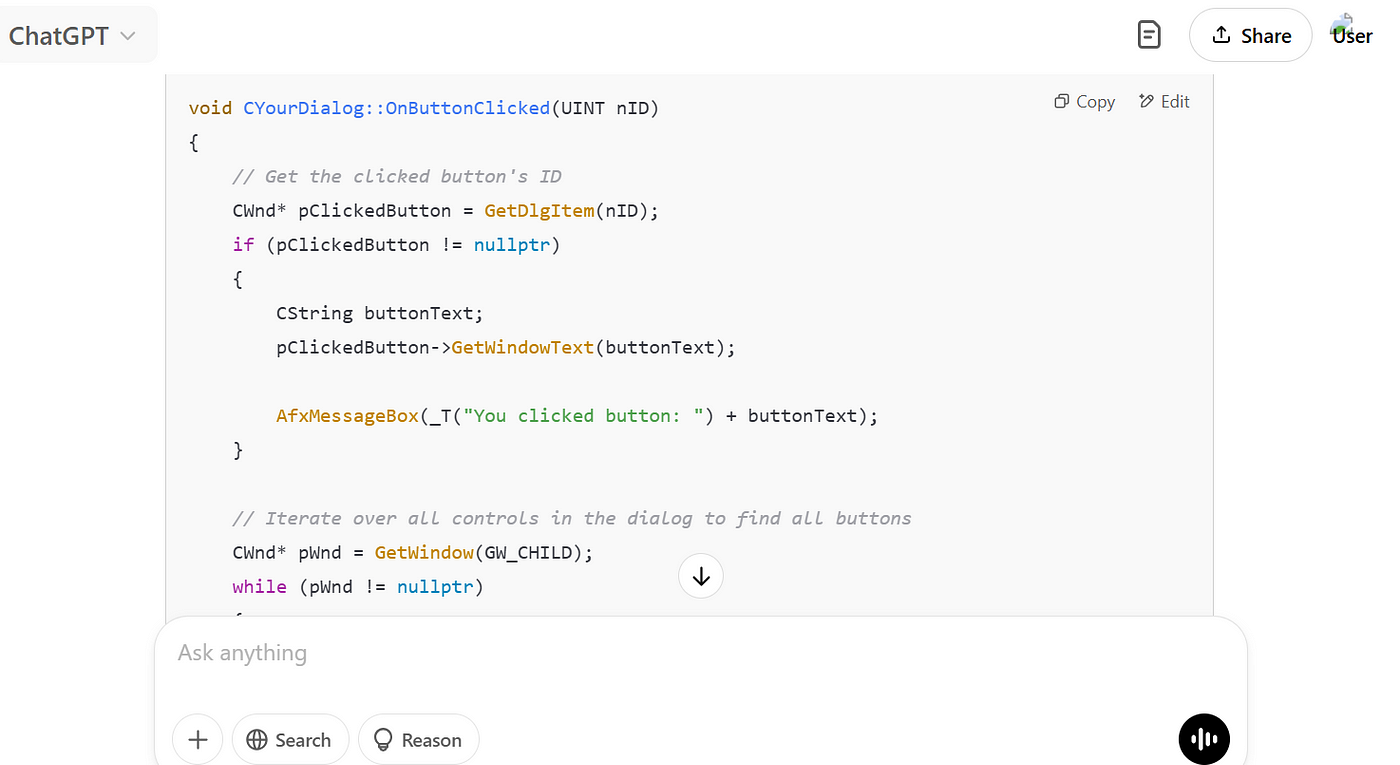
Task: Click GetWindow(GW_CHILD) in the code
Action: [483, 553]
